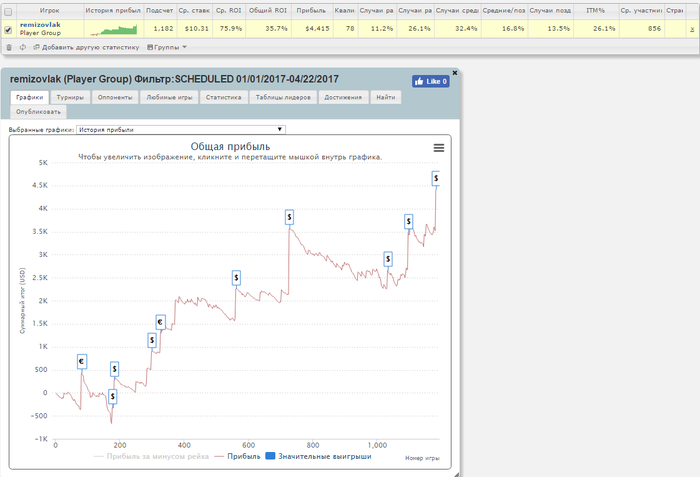Toggle the header select-all checkbox
This screenshot has width=700, height=477.
8,12
